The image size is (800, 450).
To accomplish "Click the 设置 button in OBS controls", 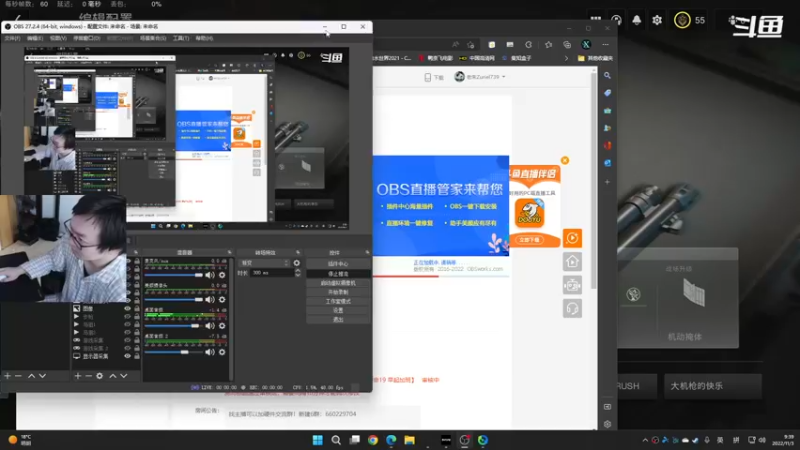I will point(338,310).
